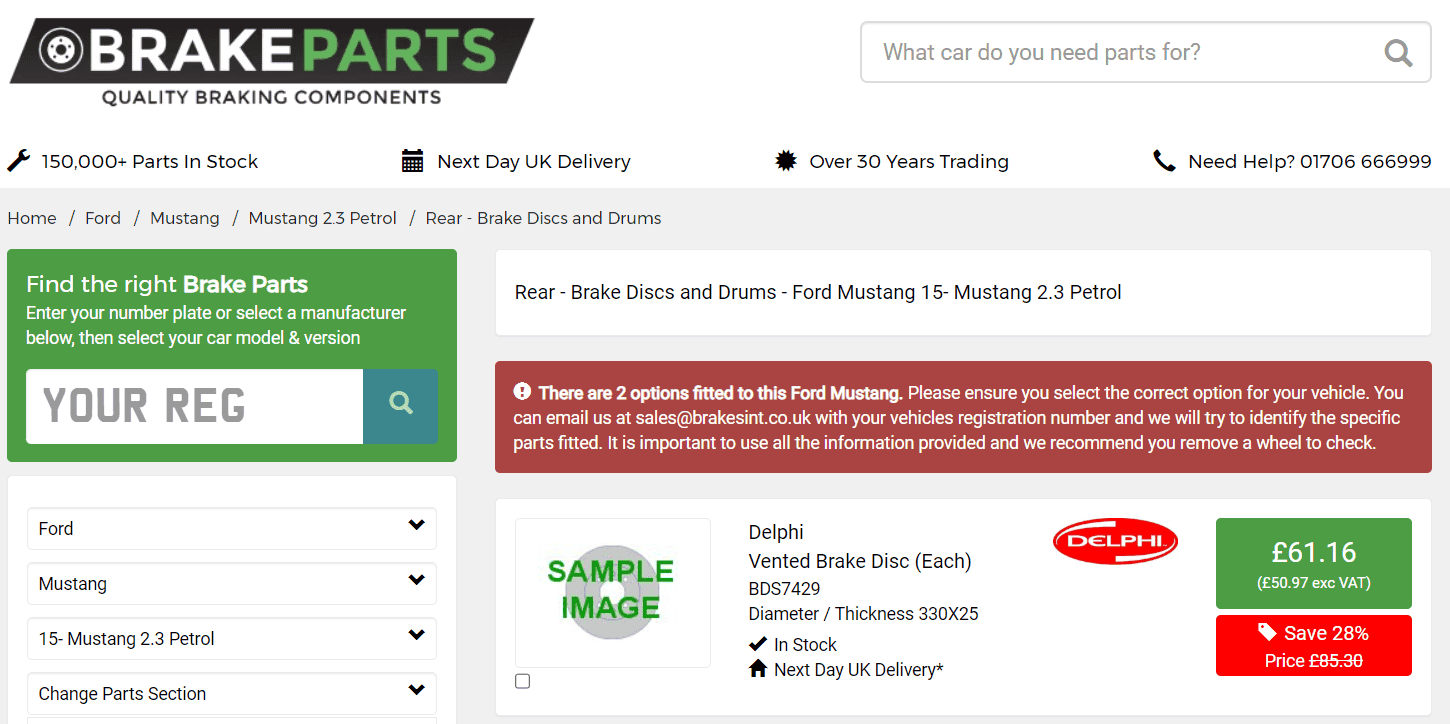Go to Home in the breadcrumb
This screenshot has height=724, width=1450.
(x=32, y=218)
